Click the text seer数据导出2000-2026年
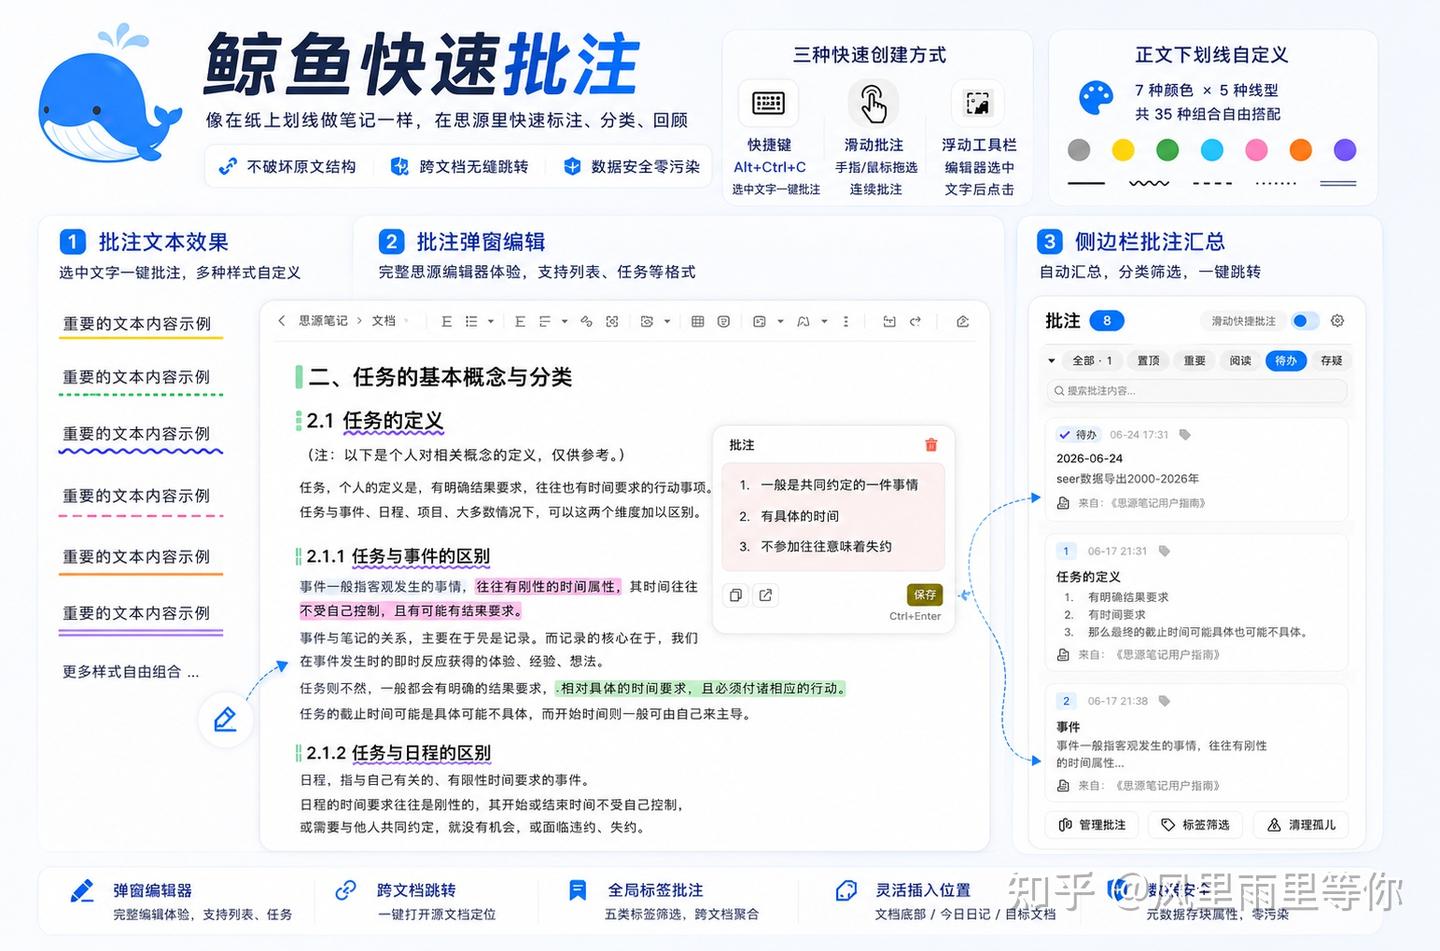Image resolution: width=1440 pixels, height=951 pixels. coord(1127,479)
